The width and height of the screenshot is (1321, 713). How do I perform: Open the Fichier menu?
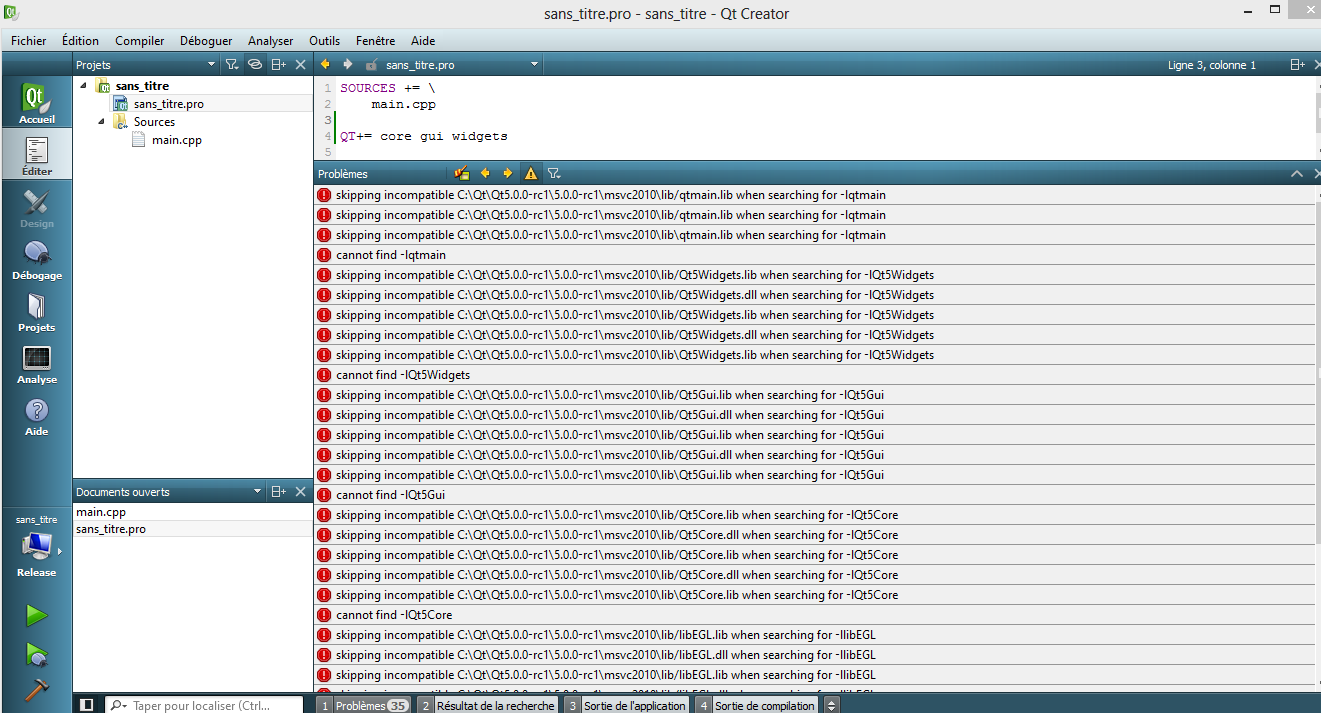click(x=29, y=41)
